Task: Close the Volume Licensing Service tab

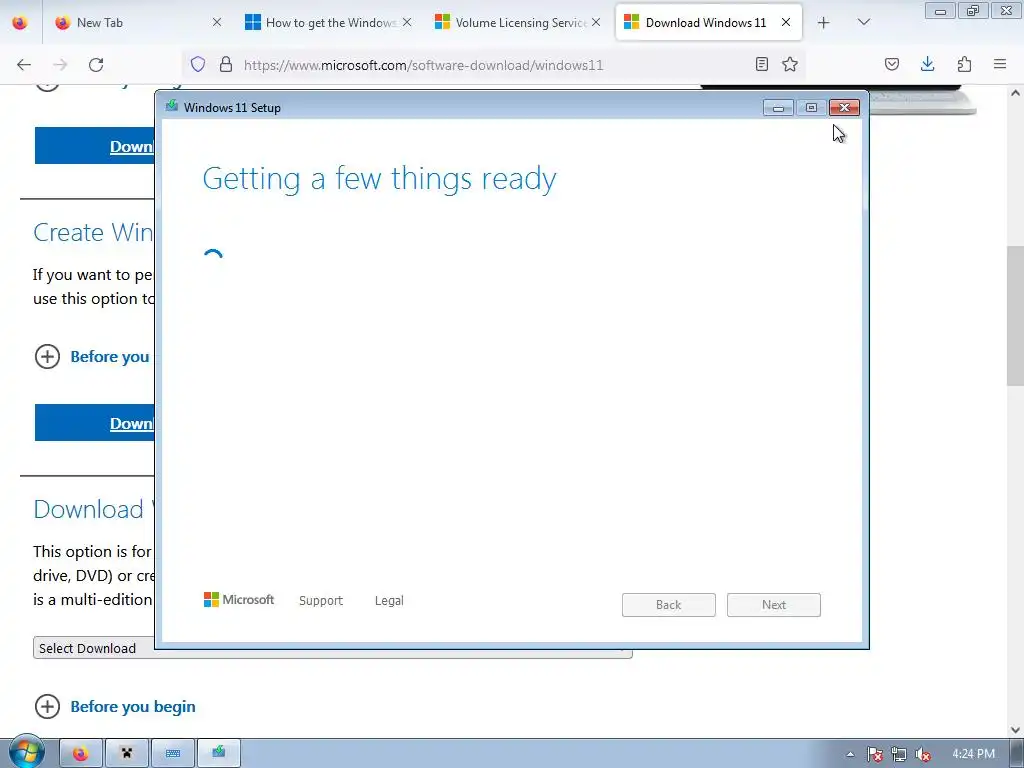Action: coord(596,22)
